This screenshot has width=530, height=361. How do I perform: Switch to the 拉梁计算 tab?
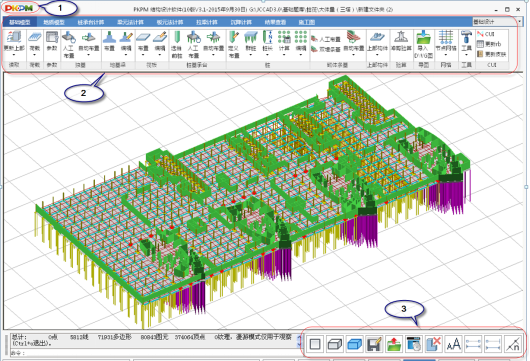click(x=207, y=22)
